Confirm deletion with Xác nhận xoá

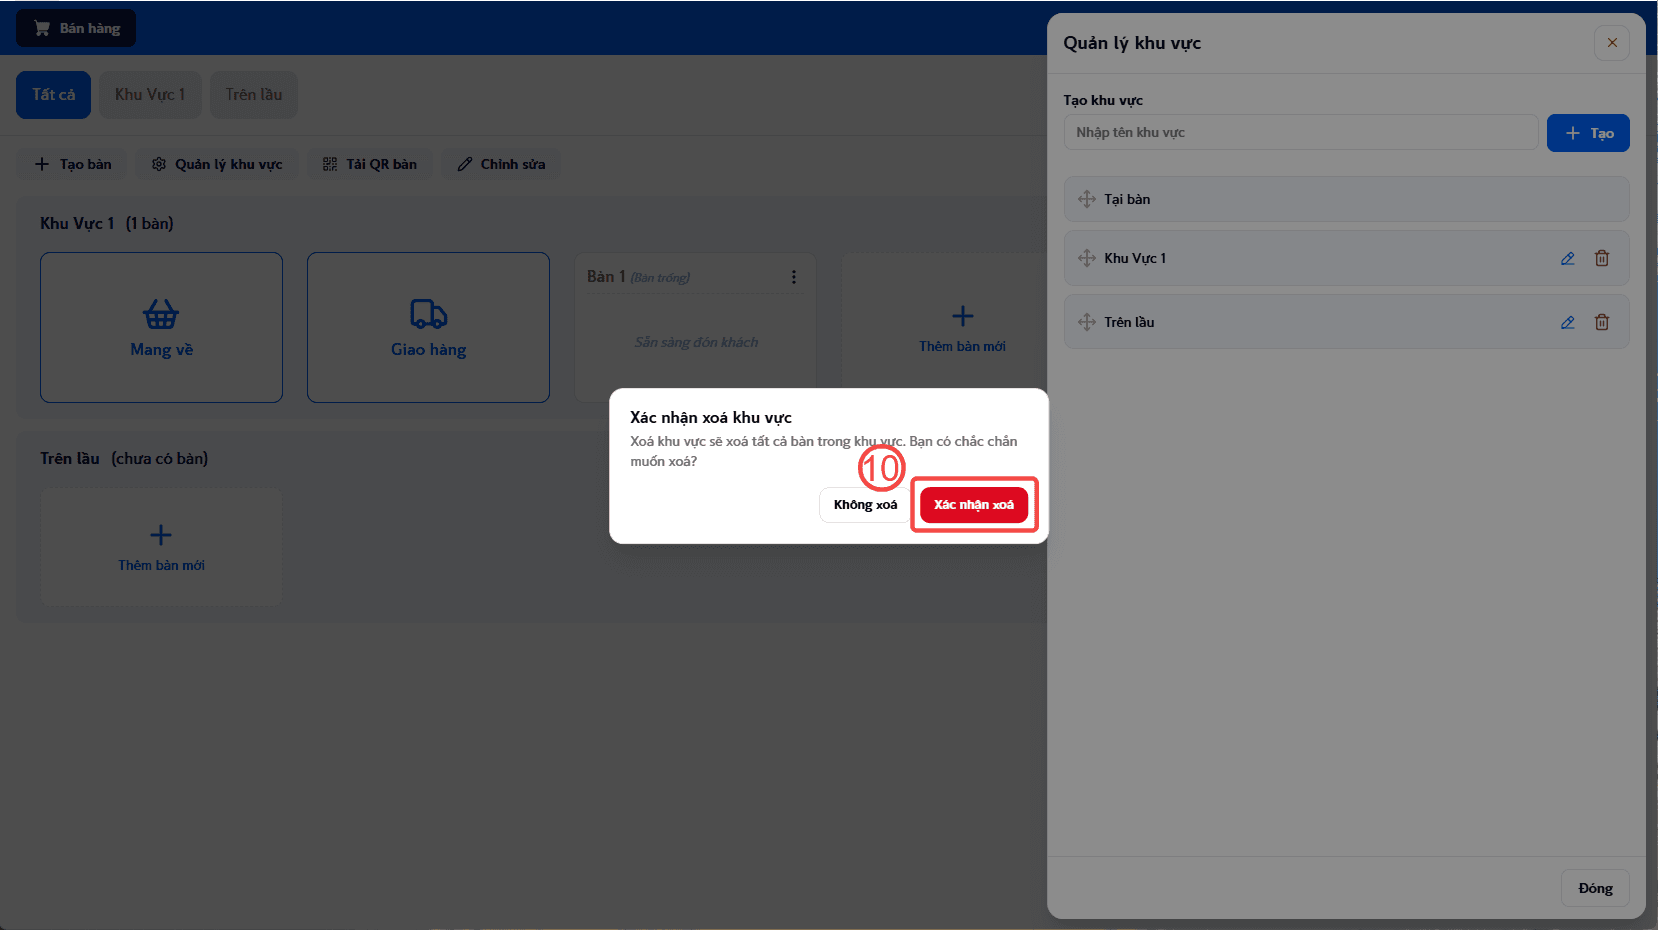(x=974, y=505)
